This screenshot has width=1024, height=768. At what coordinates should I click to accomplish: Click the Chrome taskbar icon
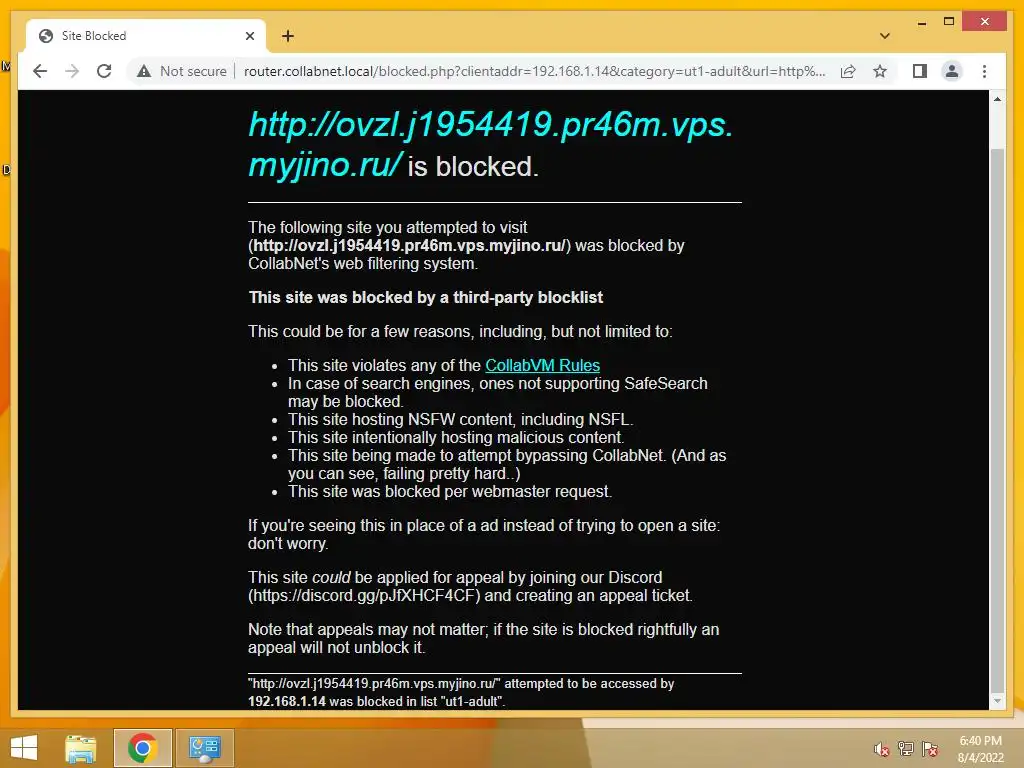pyautogui.click(x=142, y=748)
